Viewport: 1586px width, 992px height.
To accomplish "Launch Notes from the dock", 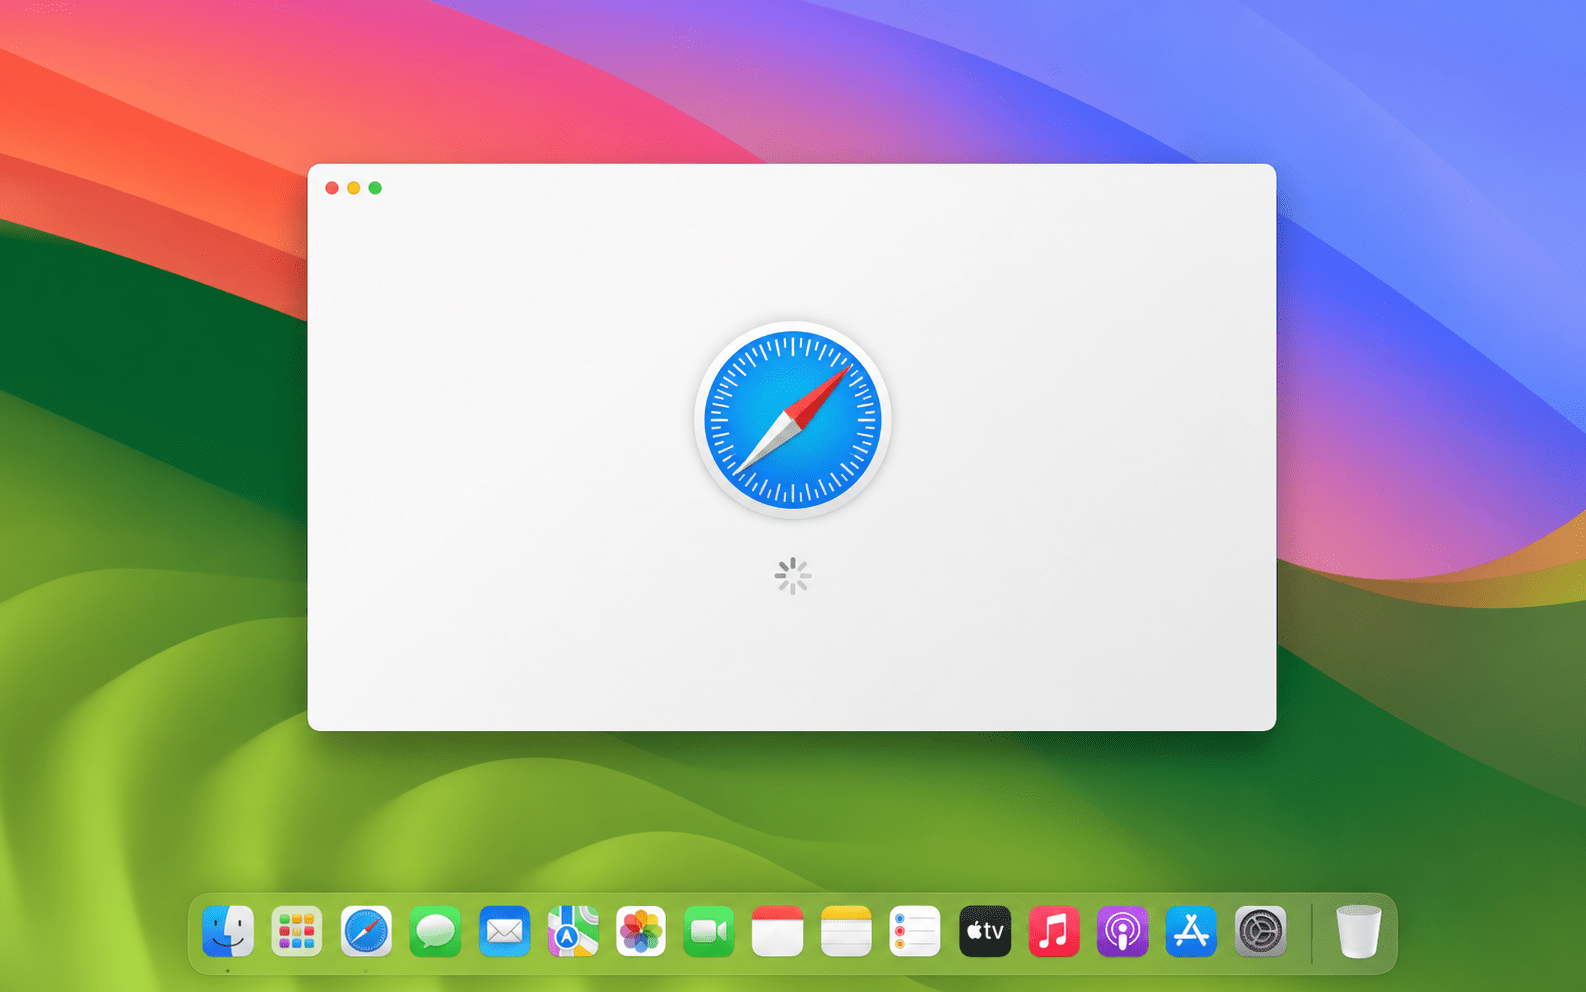I will pyautogui.click(x=846, y=932).
